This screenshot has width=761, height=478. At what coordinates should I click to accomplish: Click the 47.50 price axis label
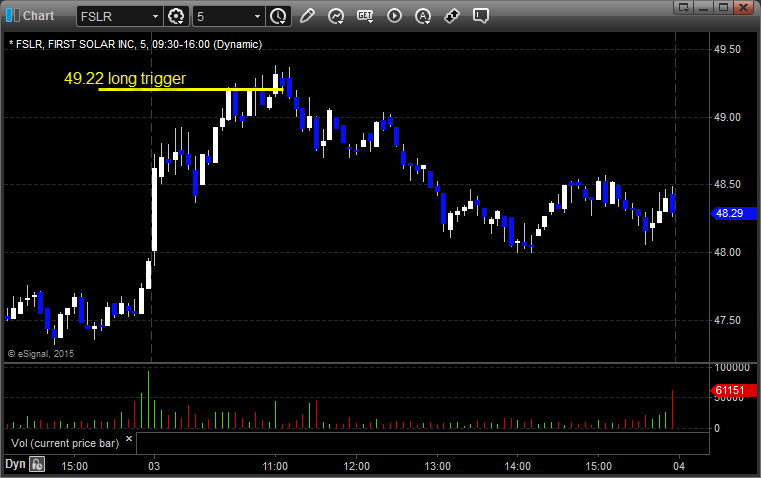[x=727, y=320]
